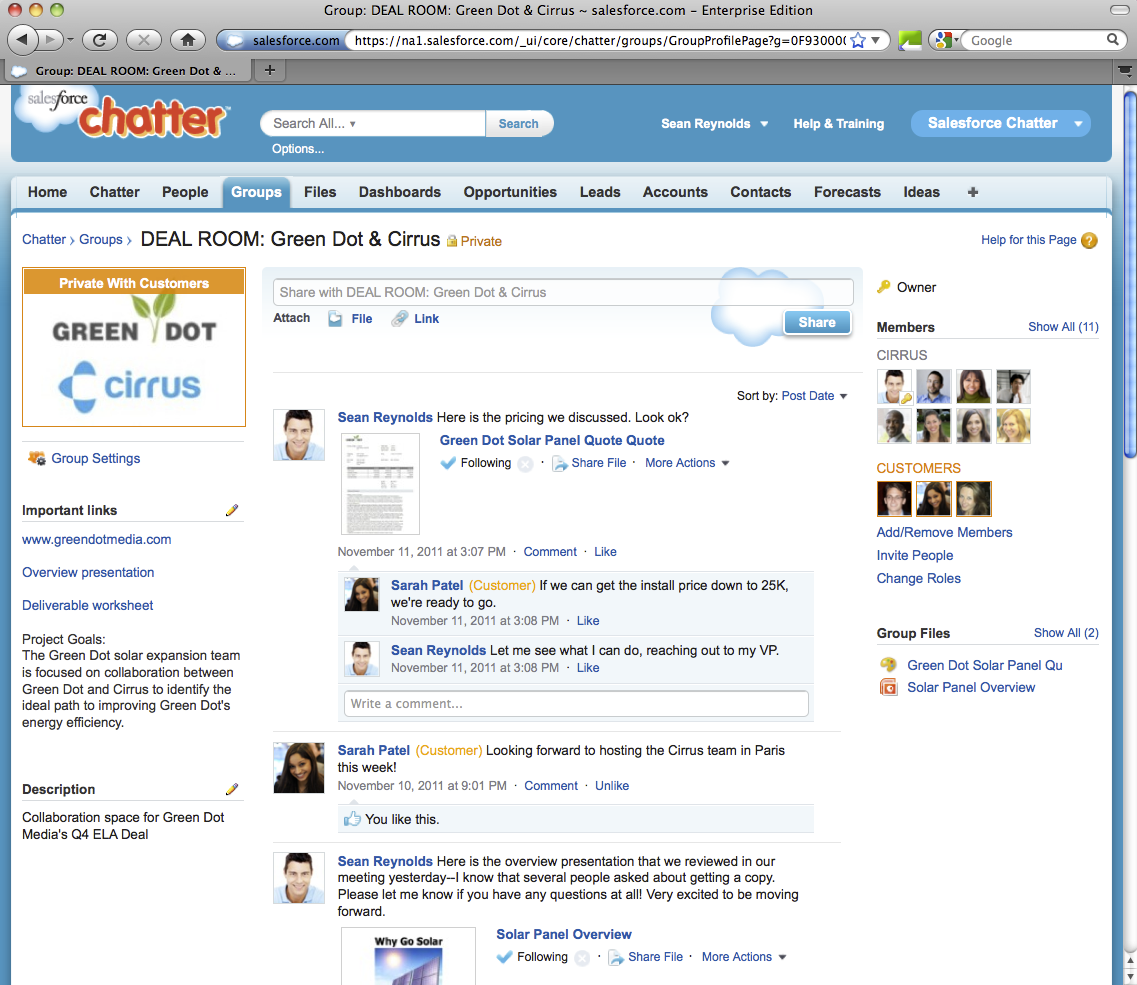Click the Group Settings gear icon
Image resolution: width=1137 pixels, height=985 pixels.
[x=36, y=458]
